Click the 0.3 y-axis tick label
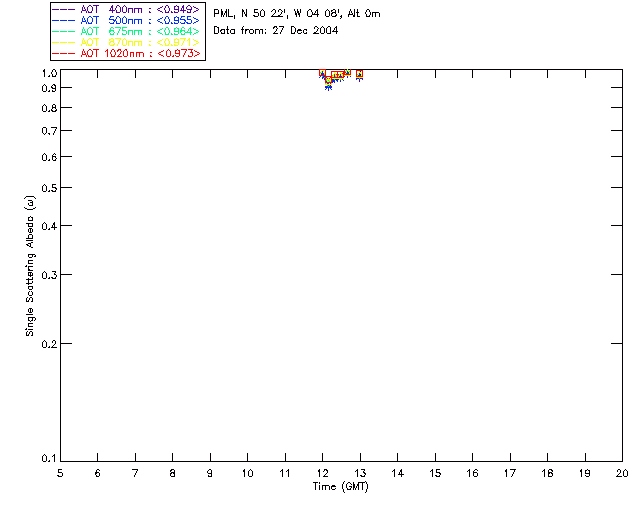Screen dimensions: 640x512 point(49,275)
